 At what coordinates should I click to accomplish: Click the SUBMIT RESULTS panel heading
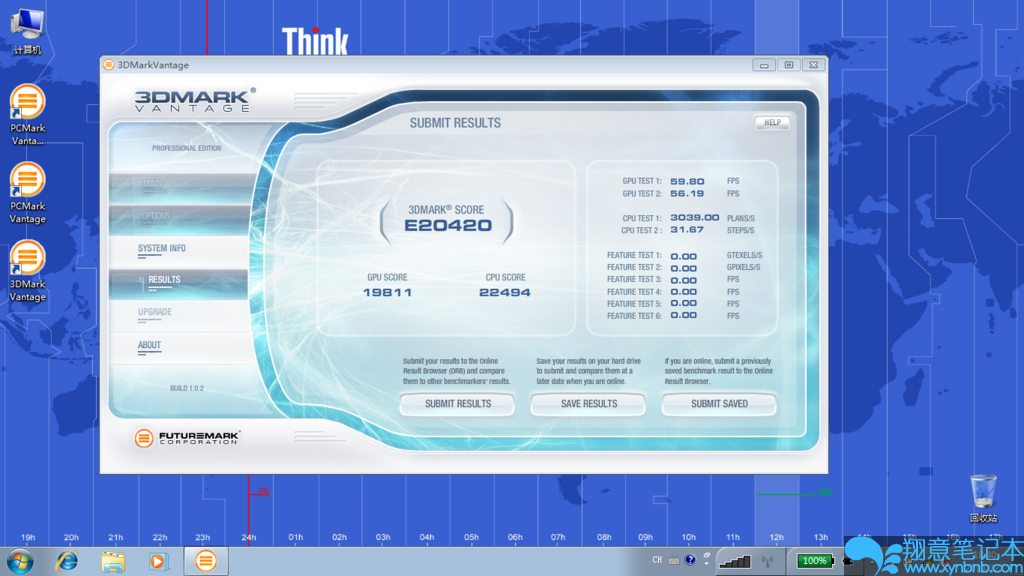[455, 123]
